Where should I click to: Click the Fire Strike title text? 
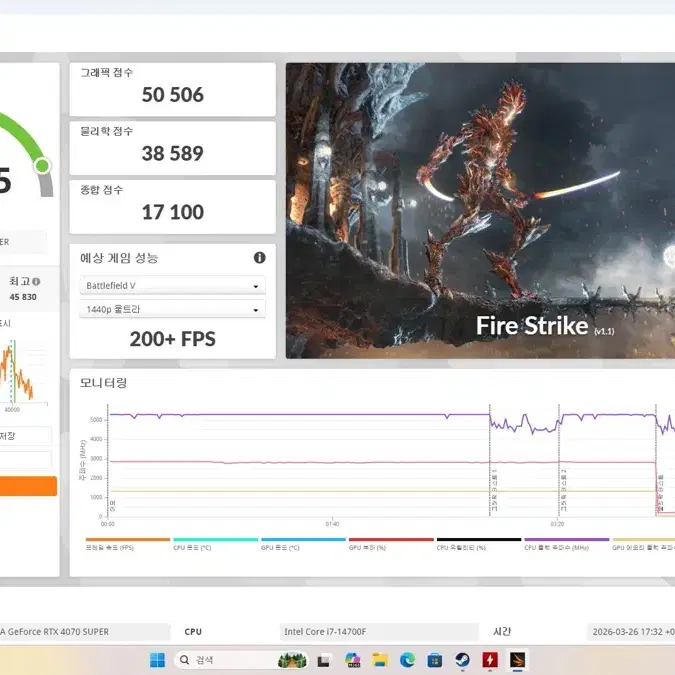point(532,325)
